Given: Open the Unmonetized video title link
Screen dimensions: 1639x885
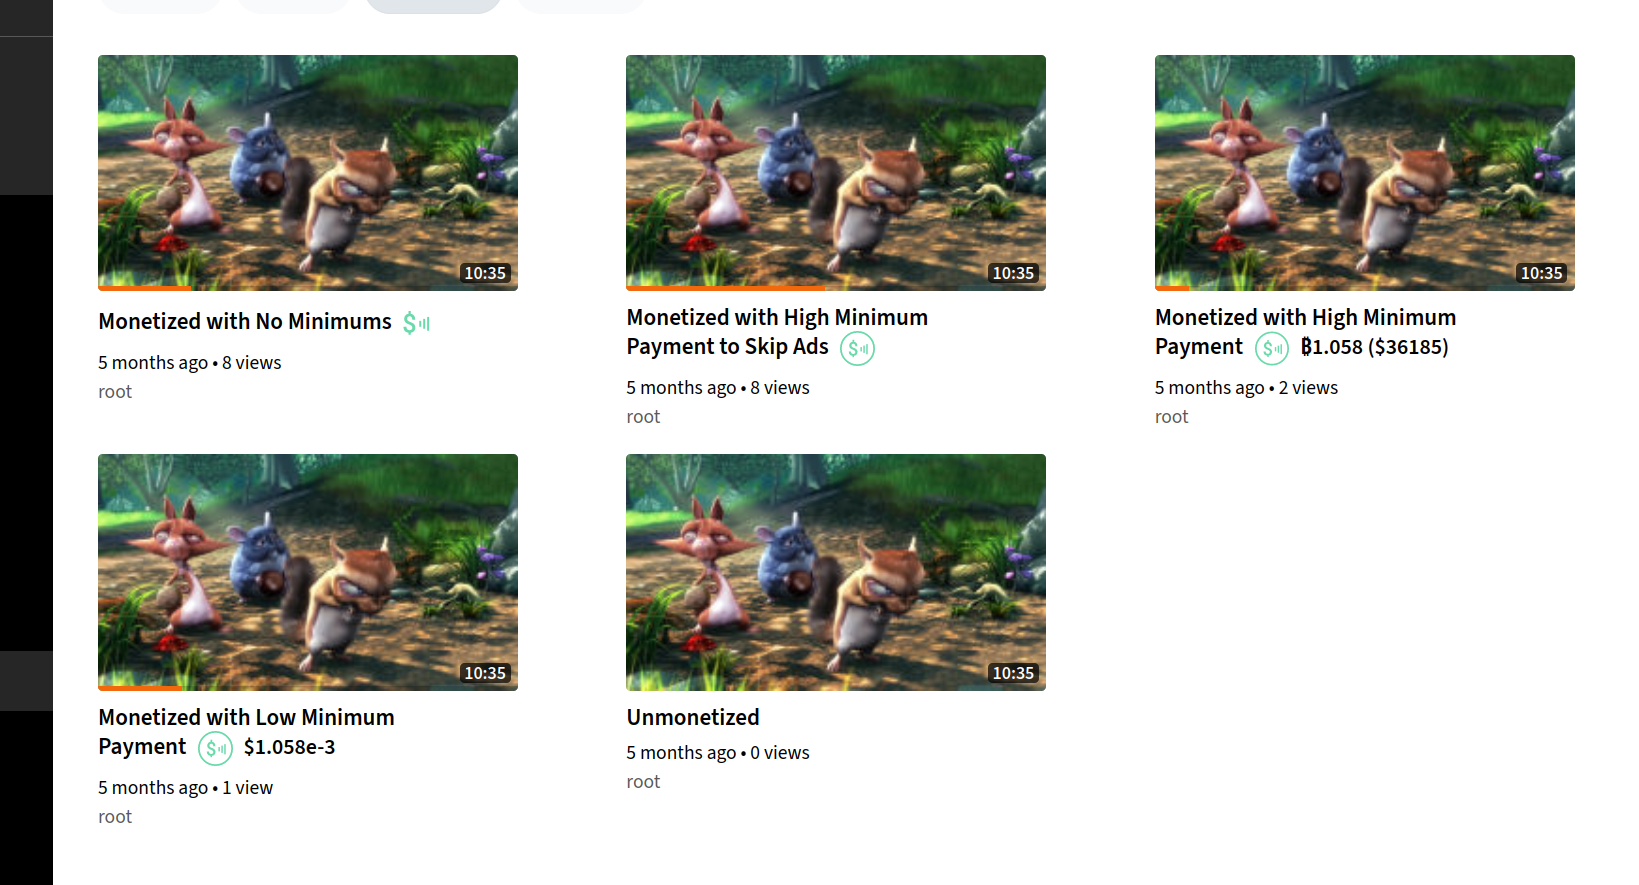Looking at the screenshot, I should 693,717.
